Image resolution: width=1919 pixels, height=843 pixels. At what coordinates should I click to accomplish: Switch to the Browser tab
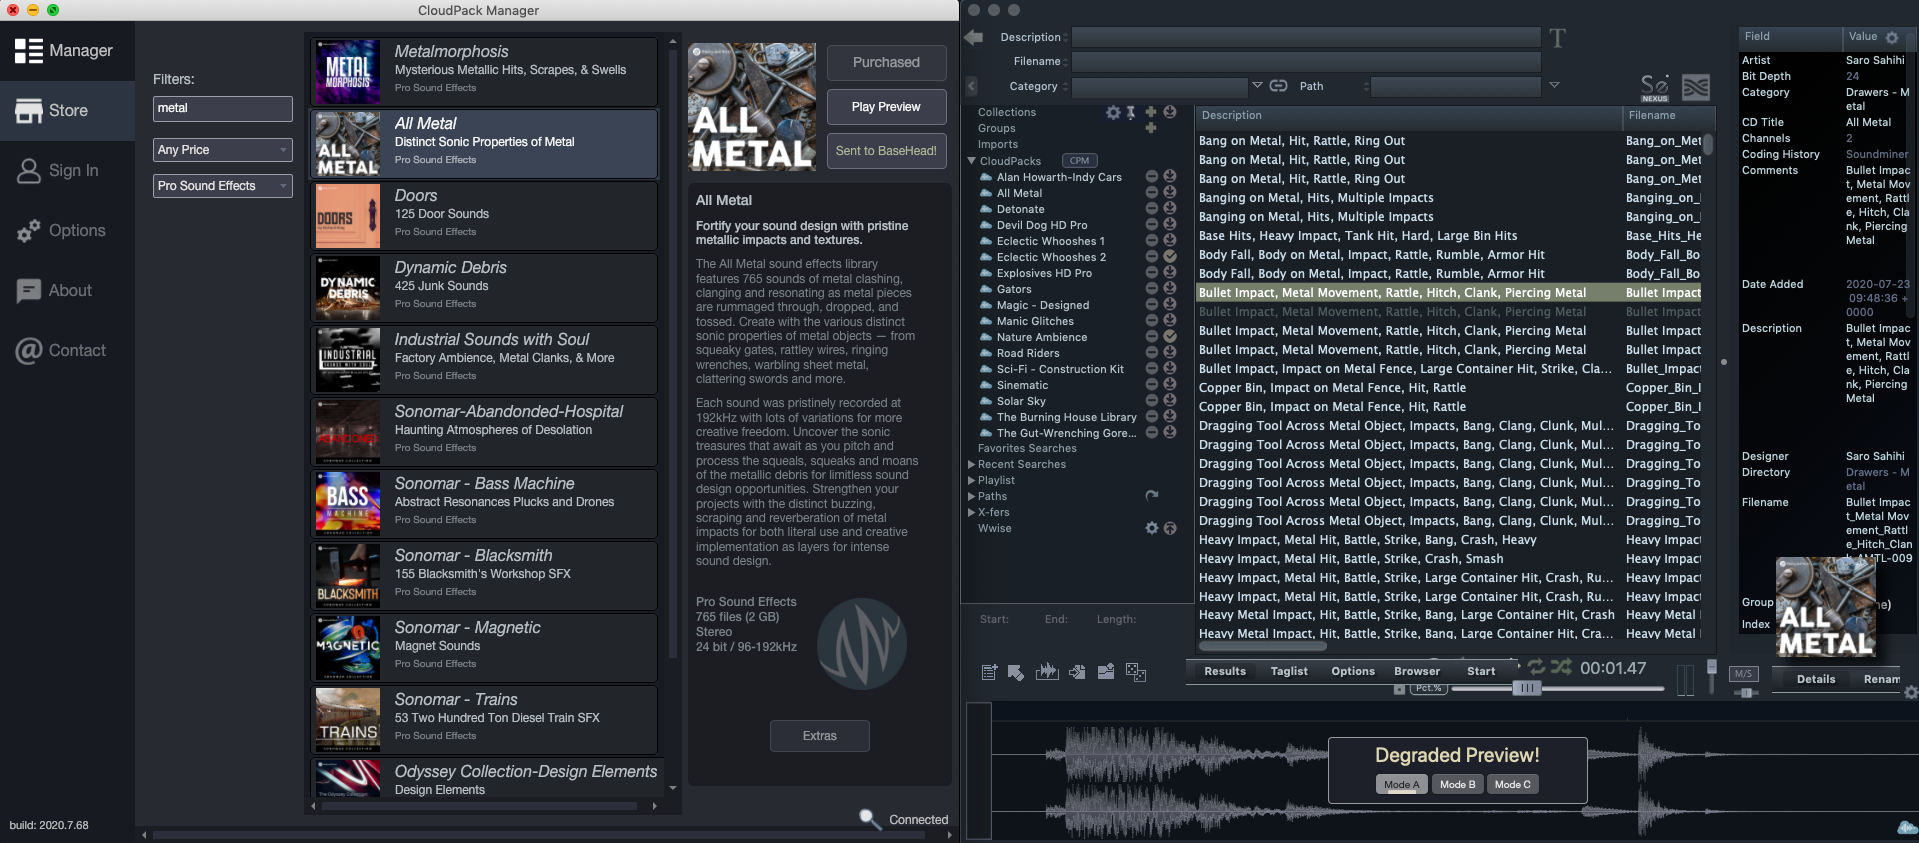(x=1417, y=672)
